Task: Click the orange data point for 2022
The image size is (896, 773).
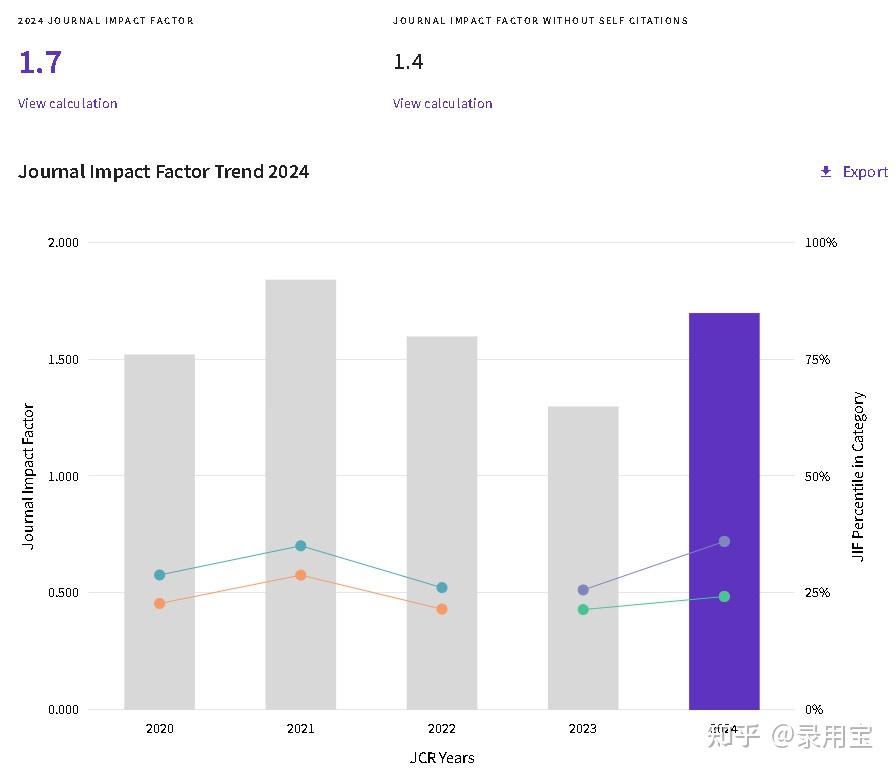Action: (442, 609)
